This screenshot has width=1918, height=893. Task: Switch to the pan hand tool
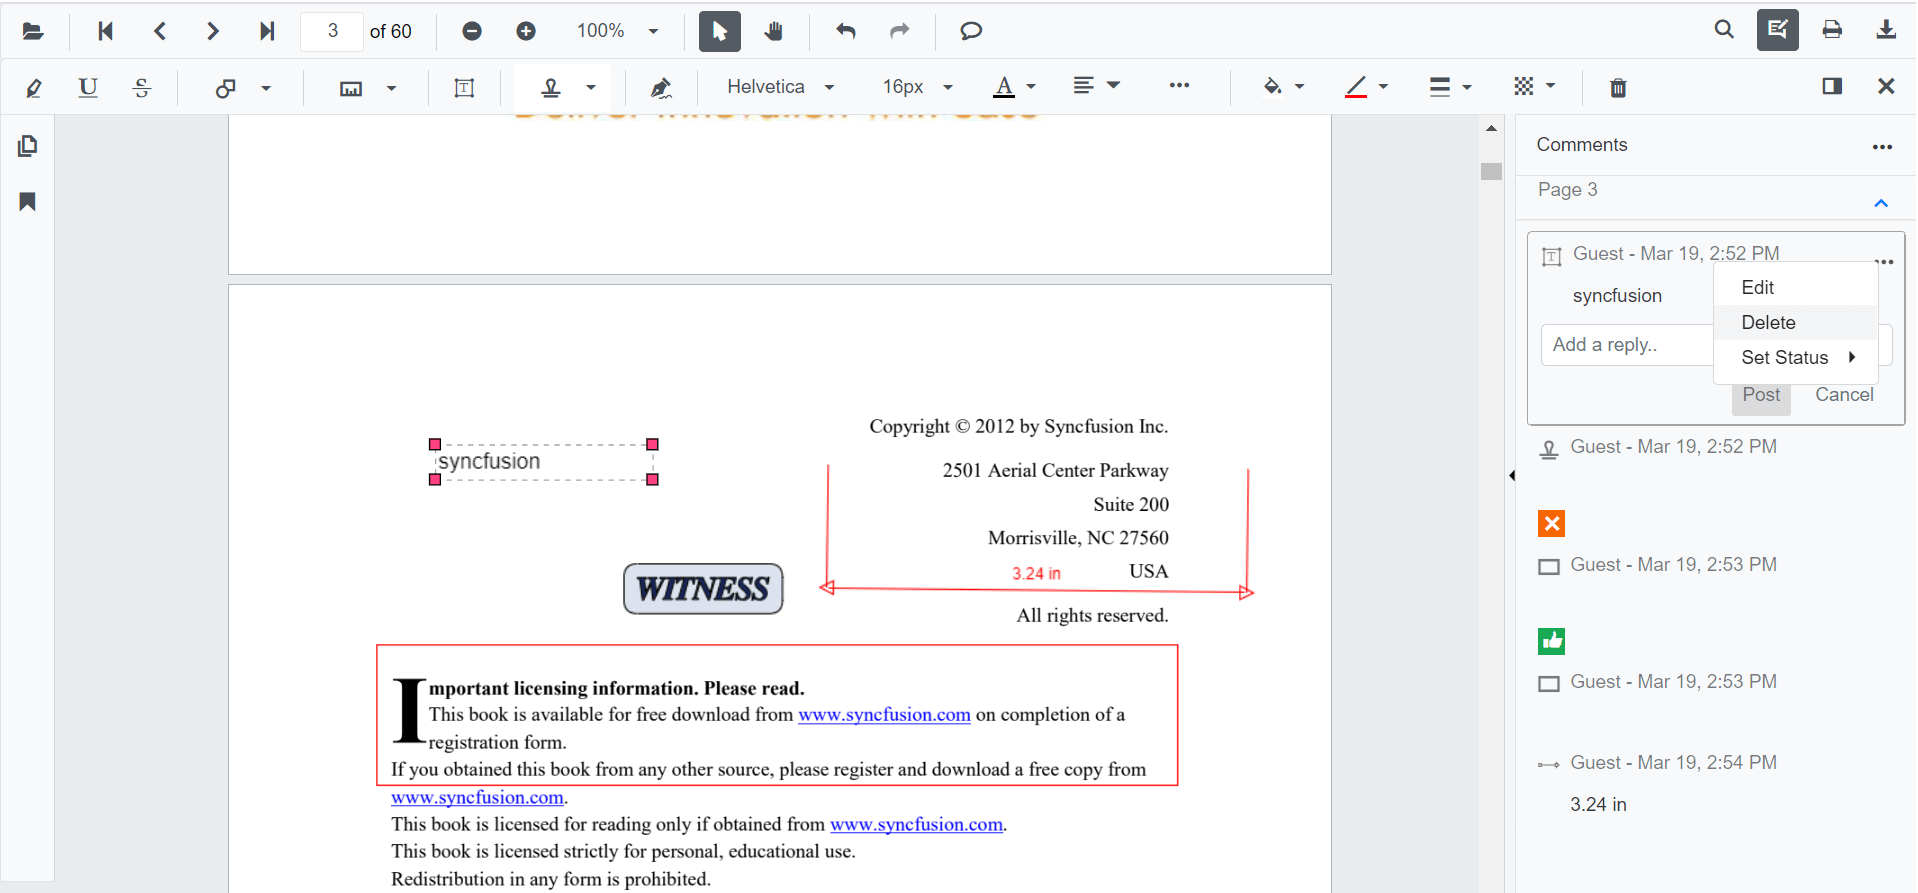[x=774, y=31]
